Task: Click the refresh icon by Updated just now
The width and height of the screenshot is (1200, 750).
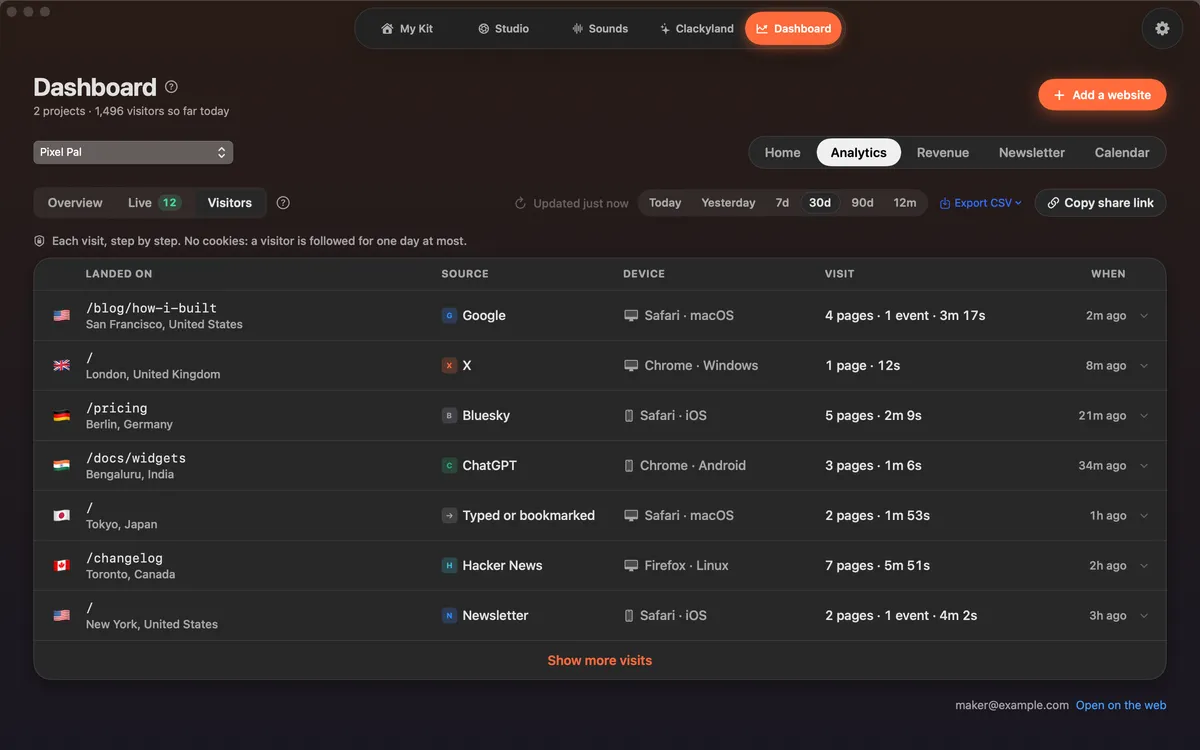Action: click(520, 203)
